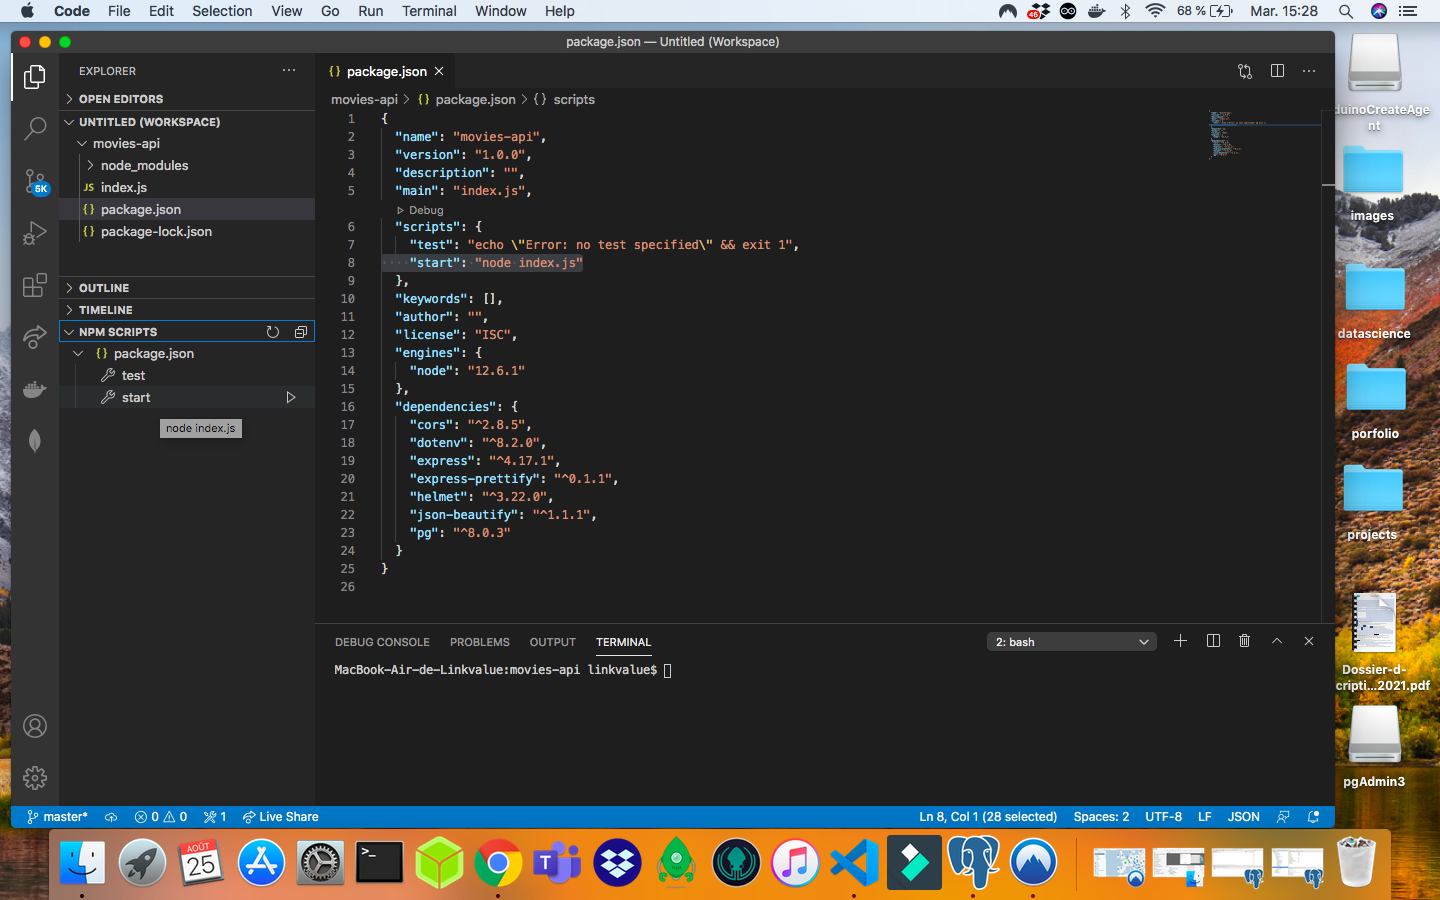Collapse the movies-api folder
This screenshot has width=1440, height=900.
point(187,143)
